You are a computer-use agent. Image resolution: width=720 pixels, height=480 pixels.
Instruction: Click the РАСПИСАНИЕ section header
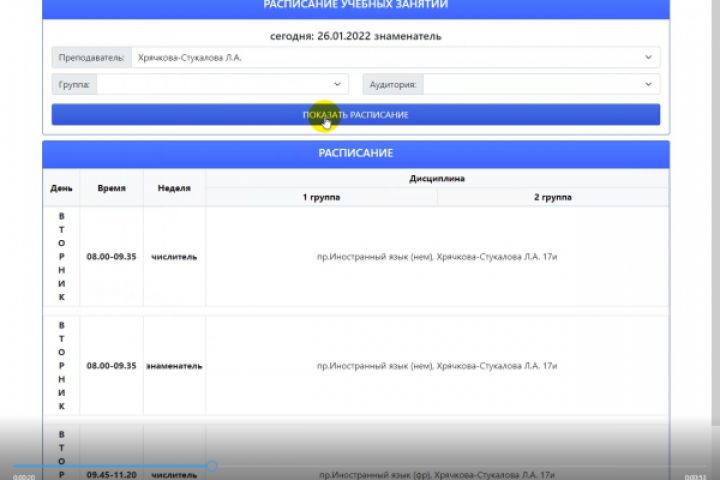[x=355, y=153]
